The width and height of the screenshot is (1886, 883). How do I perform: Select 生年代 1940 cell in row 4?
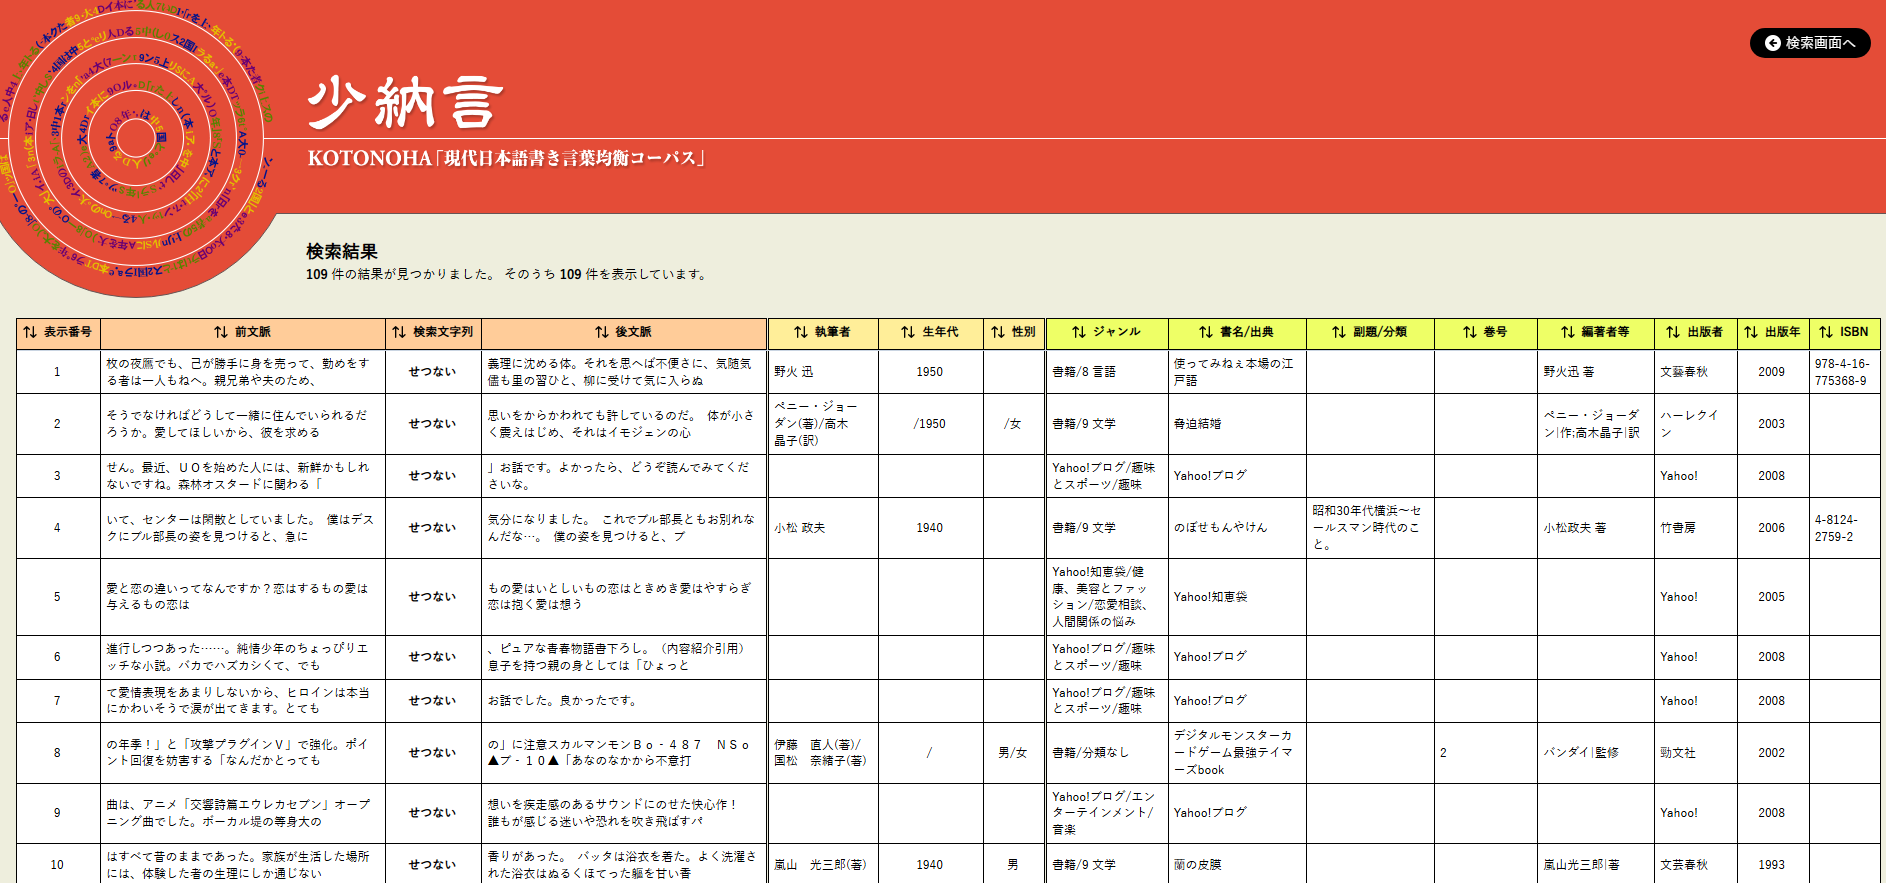pyautogui.click(x=930, y=528)
